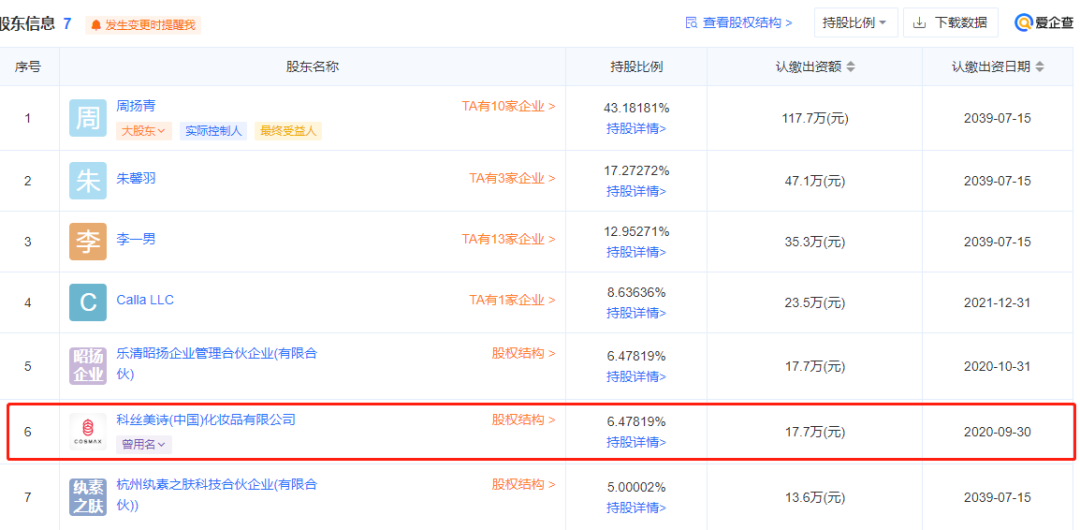Click the COSMAX company logo
1080x530 pixels.
[88, 431]
